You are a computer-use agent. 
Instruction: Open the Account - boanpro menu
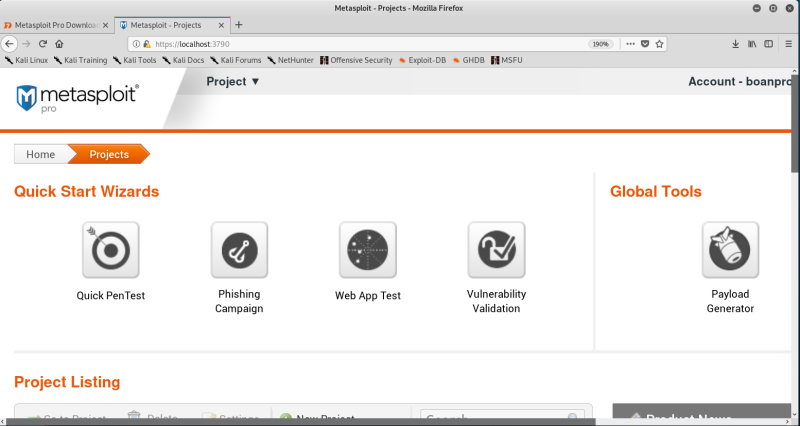pyautogui.click(x=740, y=82)
